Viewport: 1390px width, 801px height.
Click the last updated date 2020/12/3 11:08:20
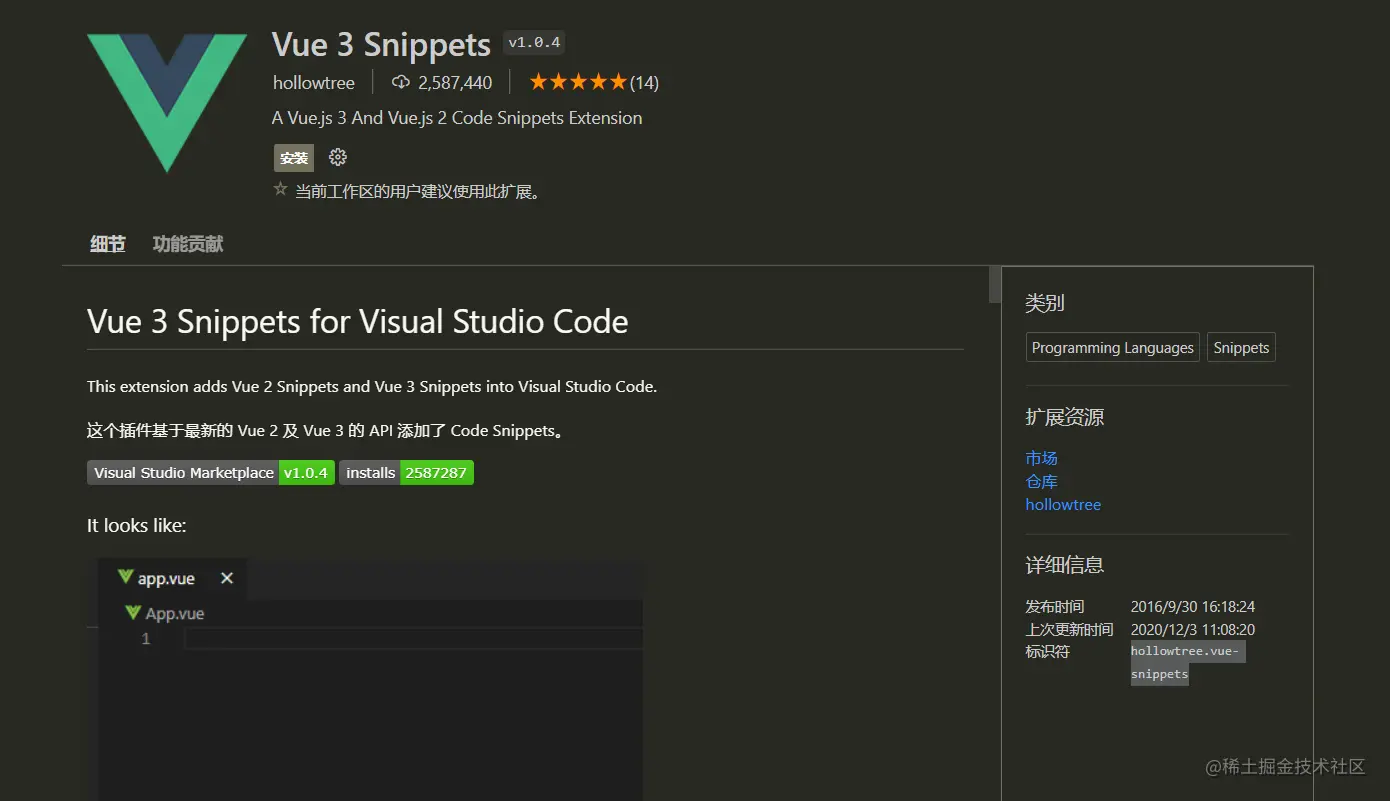click(1193, 629)
